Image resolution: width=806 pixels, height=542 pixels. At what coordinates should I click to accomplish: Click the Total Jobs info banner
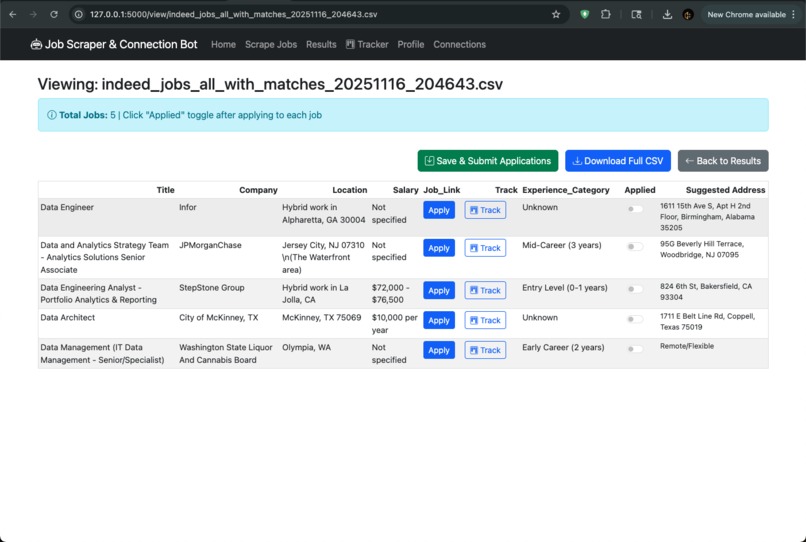pyautogui.click(x=403, y=115)
